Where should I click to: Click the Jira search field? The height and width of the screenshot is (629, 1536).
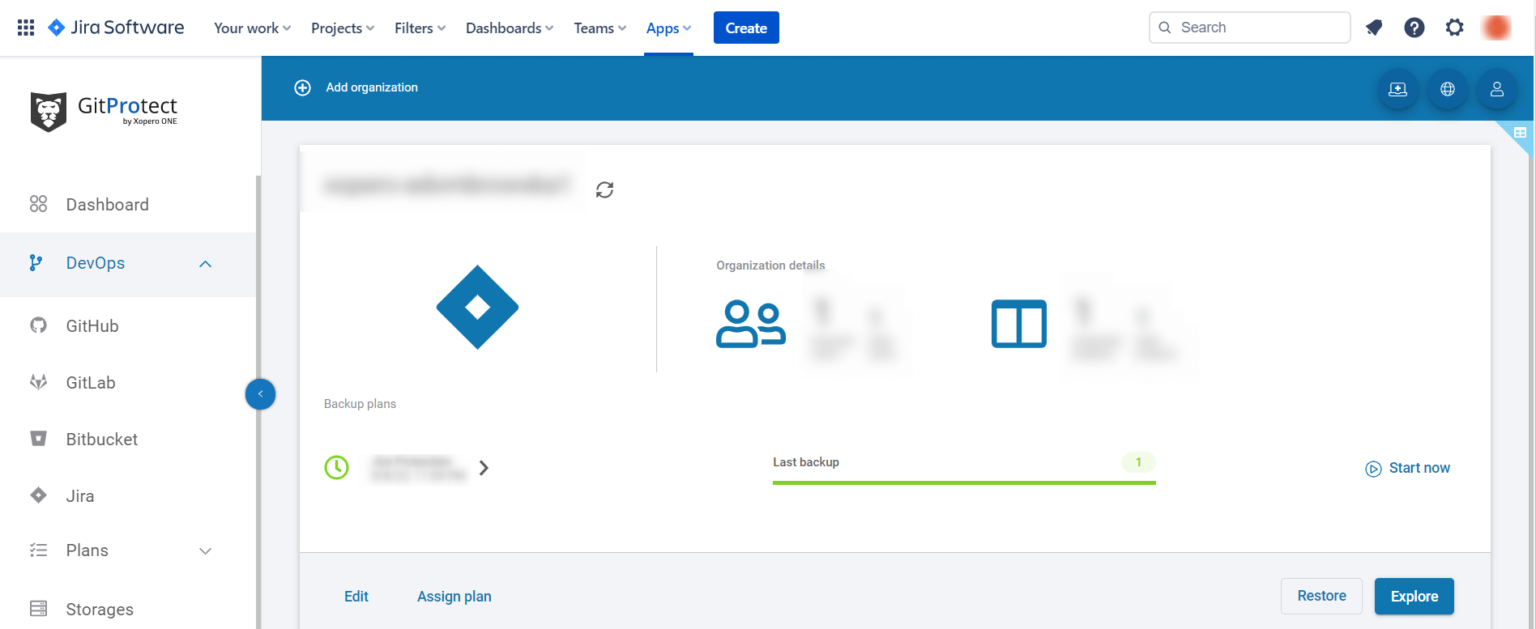point(1249,27)
